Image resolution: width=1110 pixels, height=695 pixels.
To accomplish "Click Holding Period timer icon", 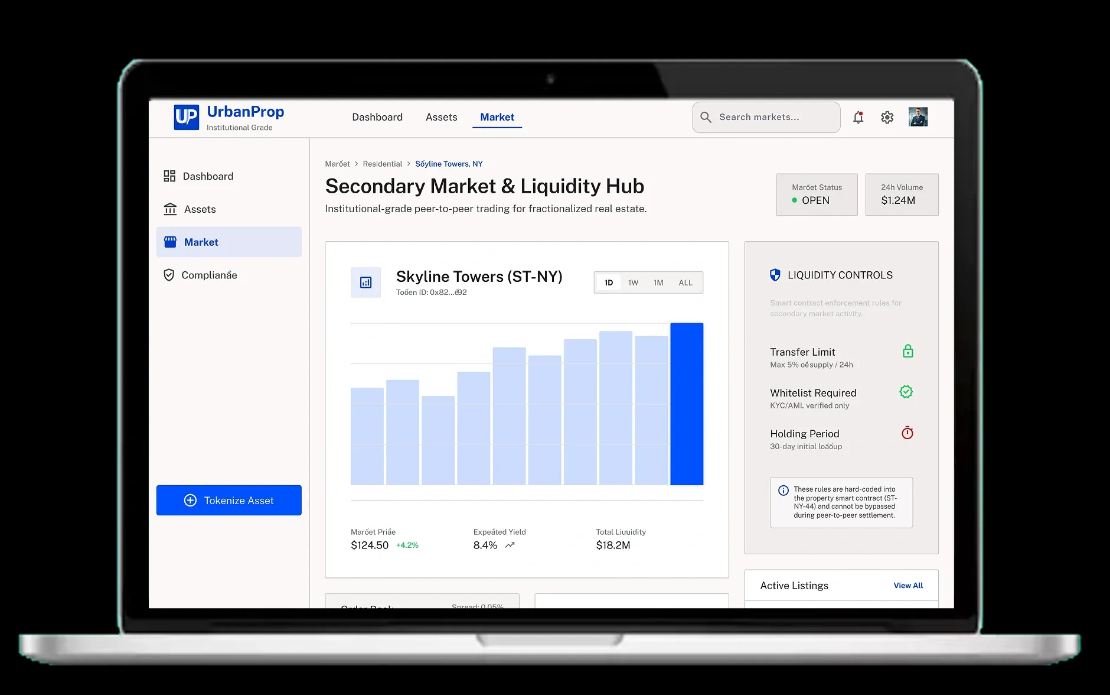I will [x=907, y=432].
